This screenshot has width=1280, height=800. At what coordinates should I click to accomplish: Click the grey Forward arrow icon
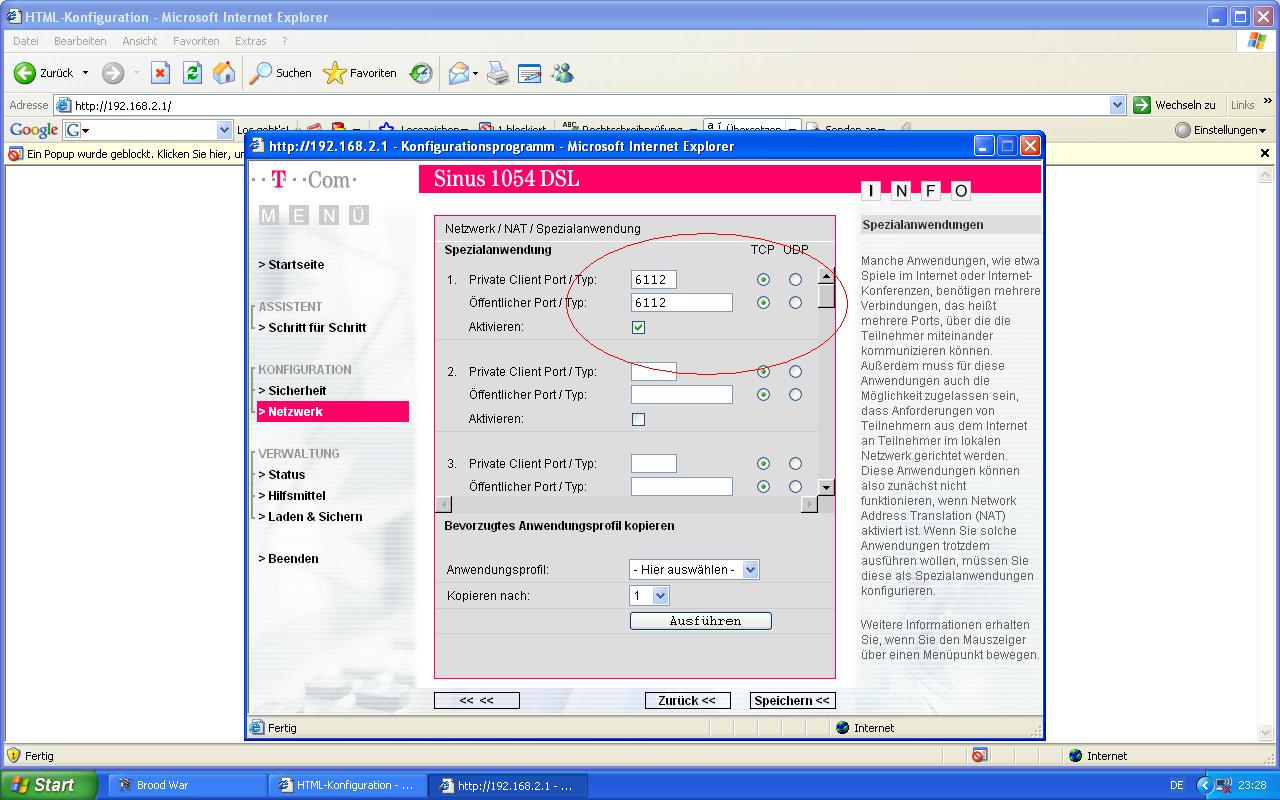click(x=113, y=73)
